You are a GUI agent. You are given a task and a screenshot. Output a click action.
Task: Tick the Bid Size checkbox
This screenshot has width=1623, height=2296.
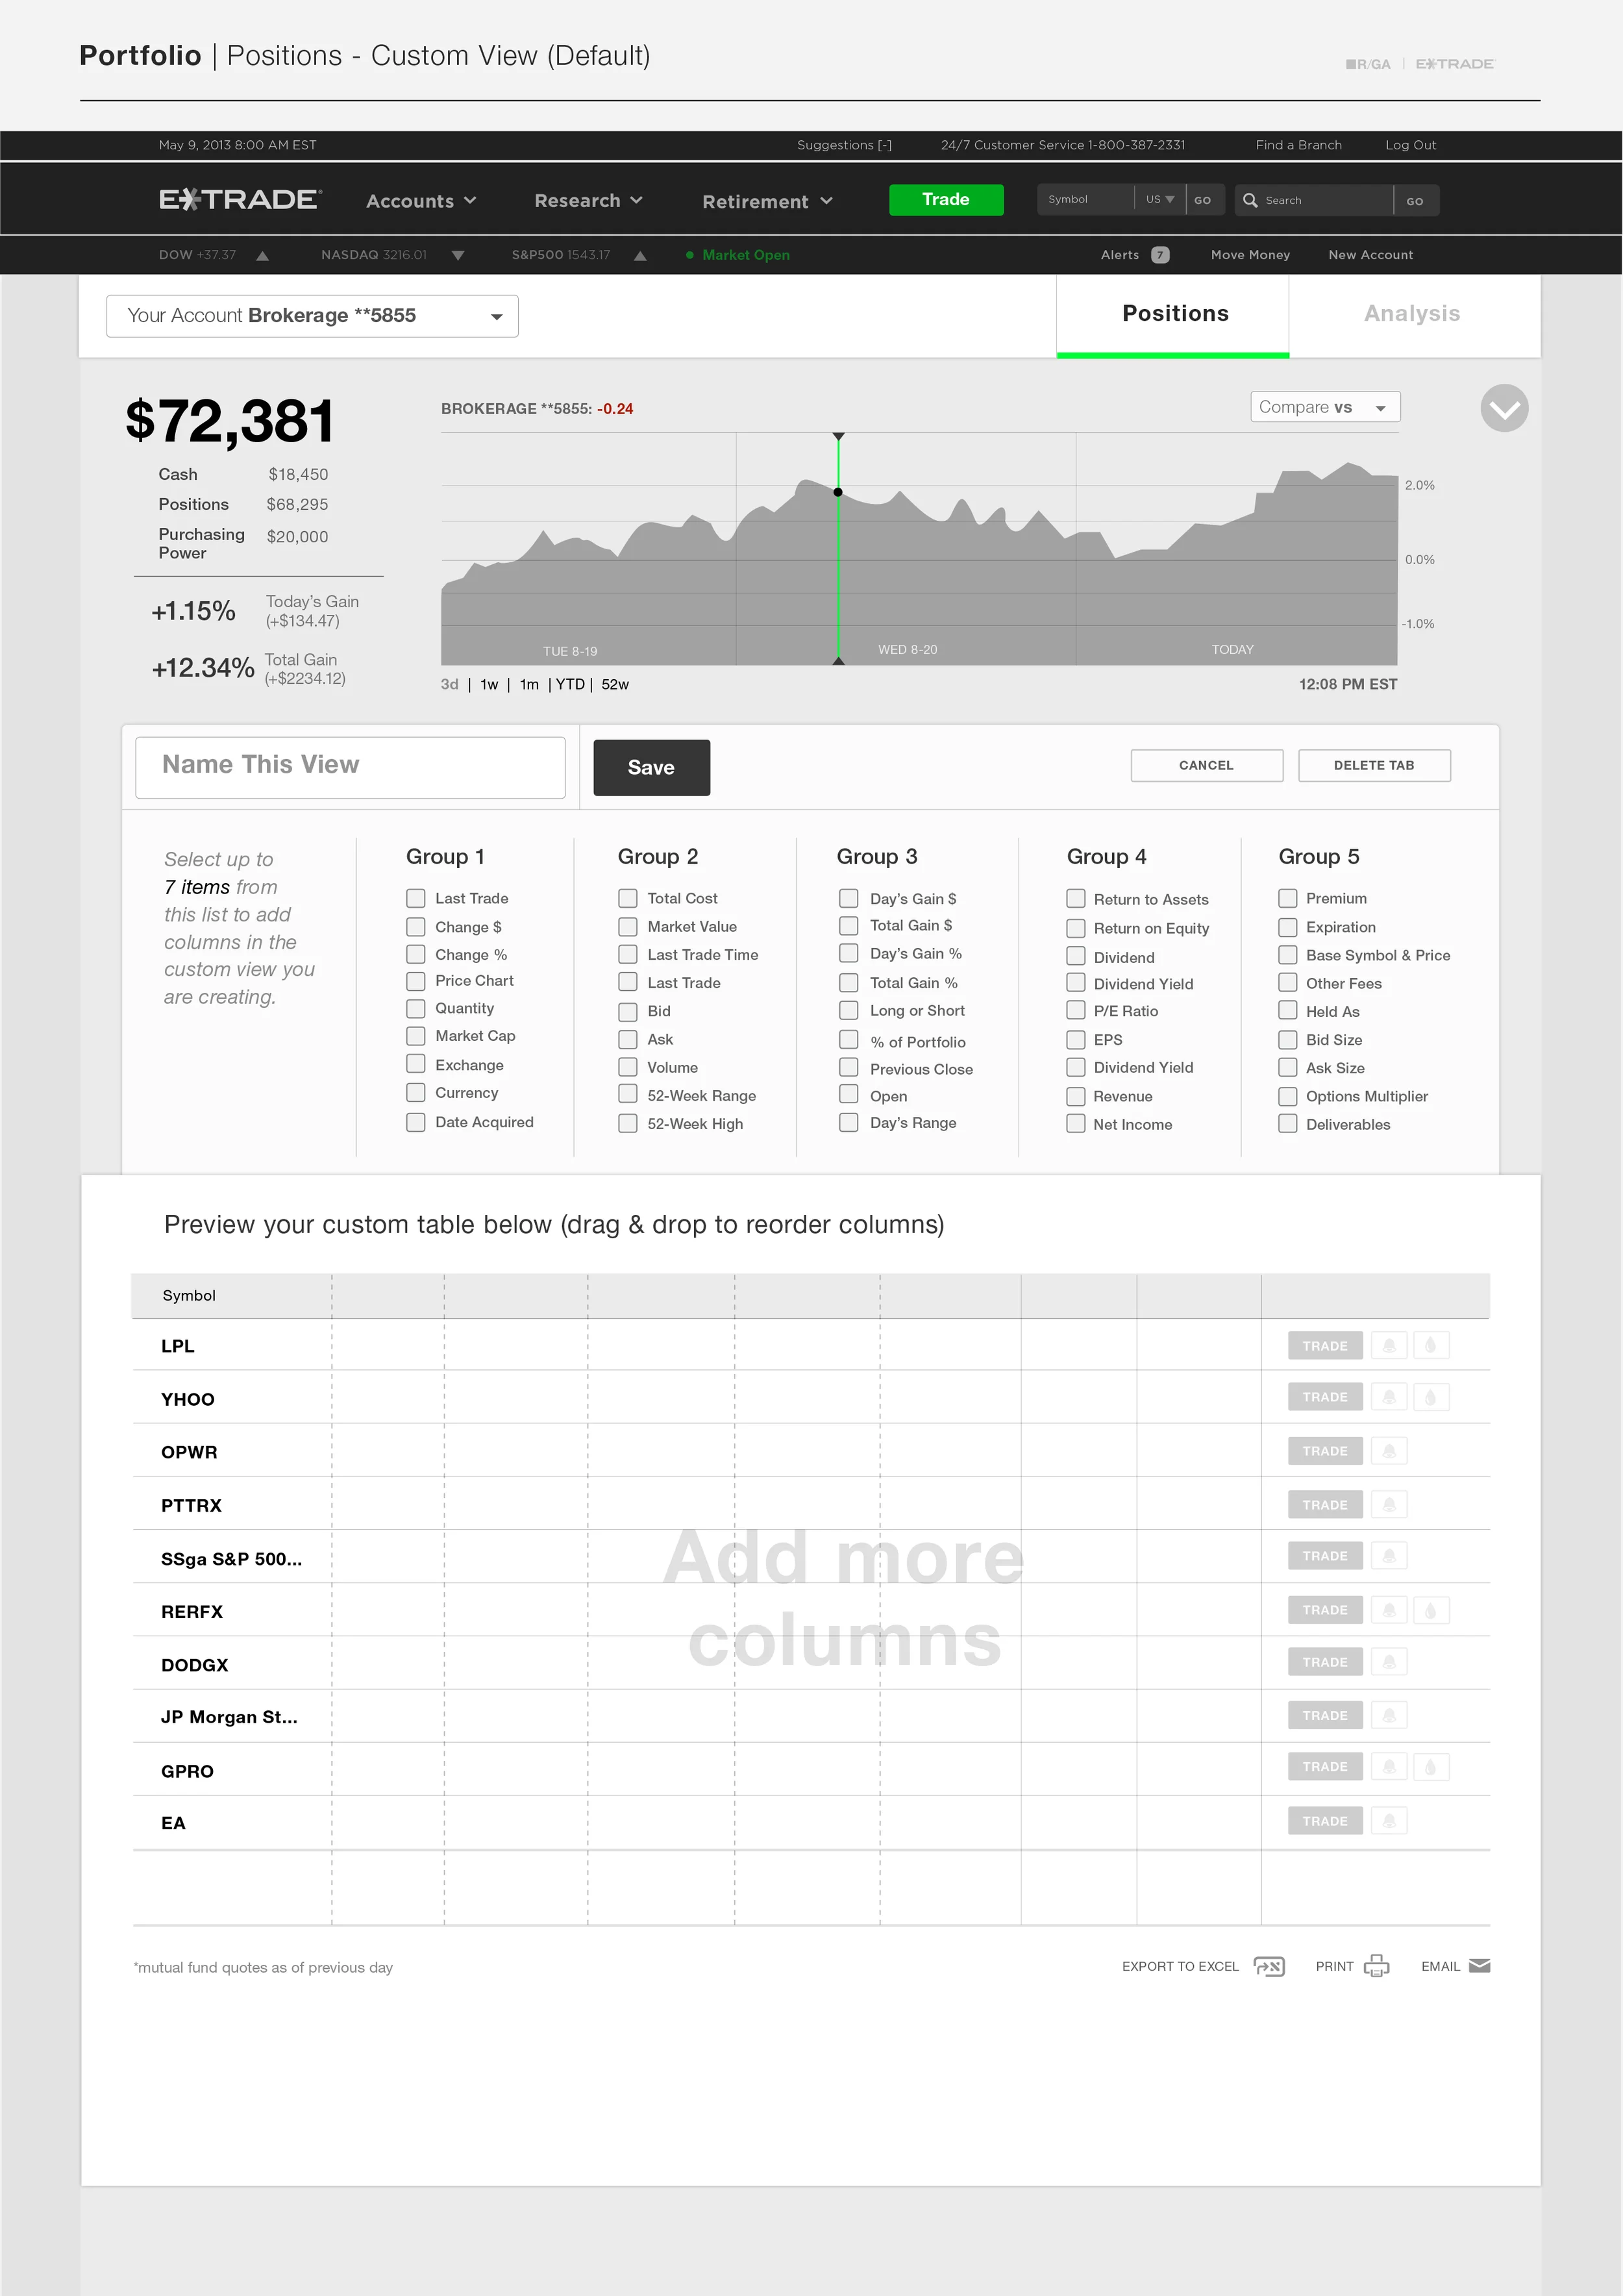coord(1288,1040)
